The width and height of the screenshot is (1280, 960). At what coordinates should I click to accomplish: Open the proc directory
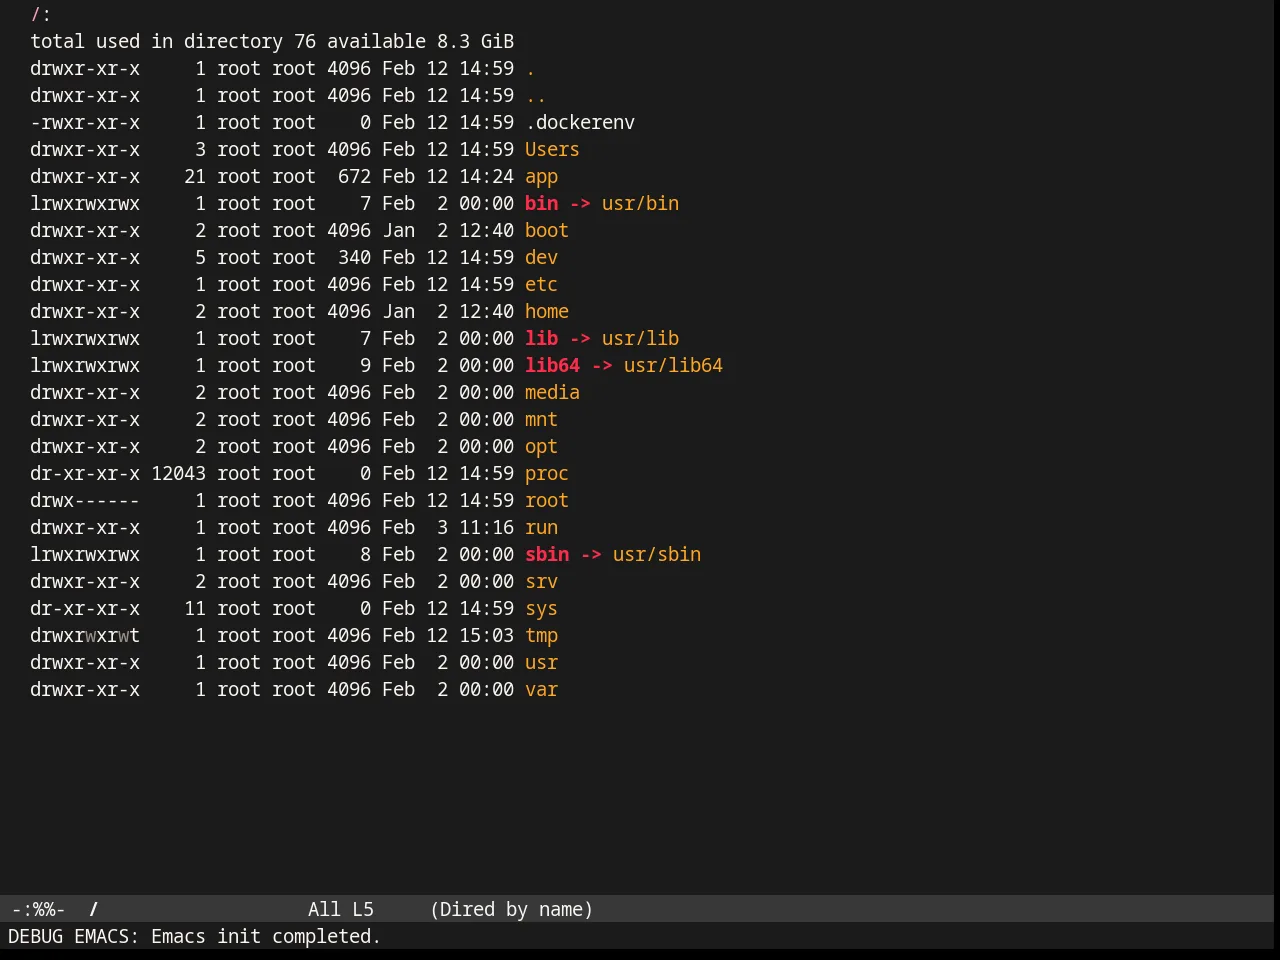point(547,473)
